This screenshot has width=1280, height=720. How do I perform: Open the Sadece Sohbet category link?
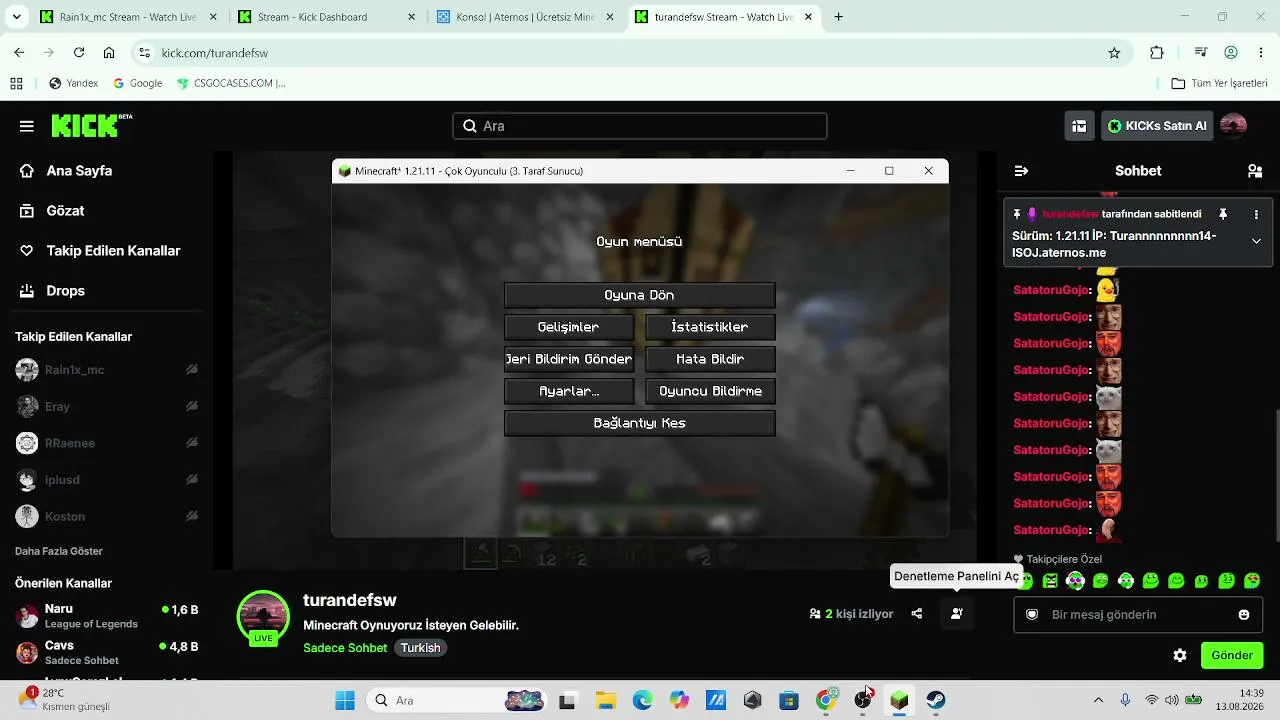345,648
